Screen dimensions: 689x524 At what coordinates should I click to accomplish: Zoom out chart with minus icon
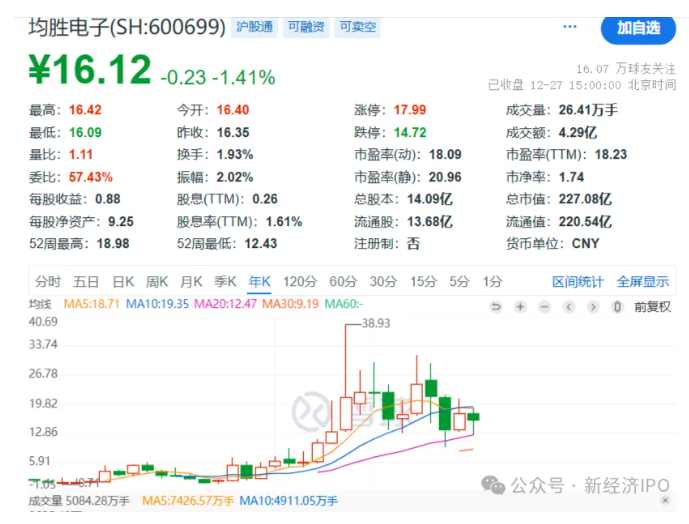pos(544,306)
